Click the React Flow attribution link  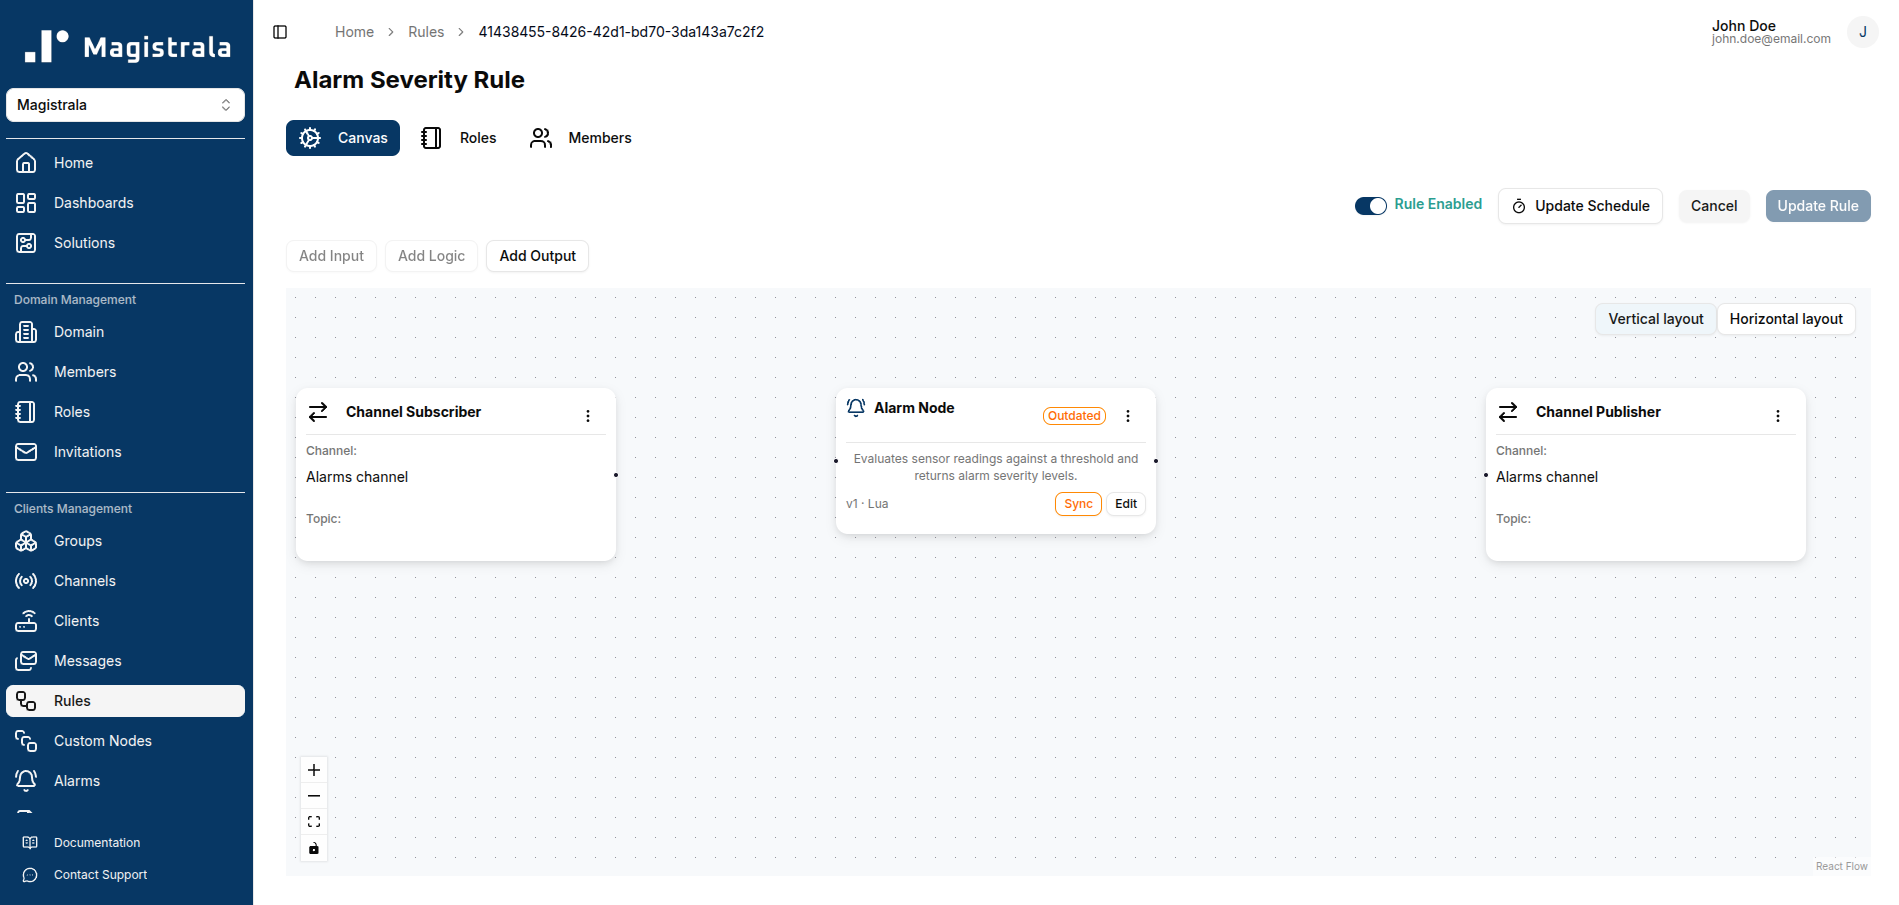(x=1841, y=867)
